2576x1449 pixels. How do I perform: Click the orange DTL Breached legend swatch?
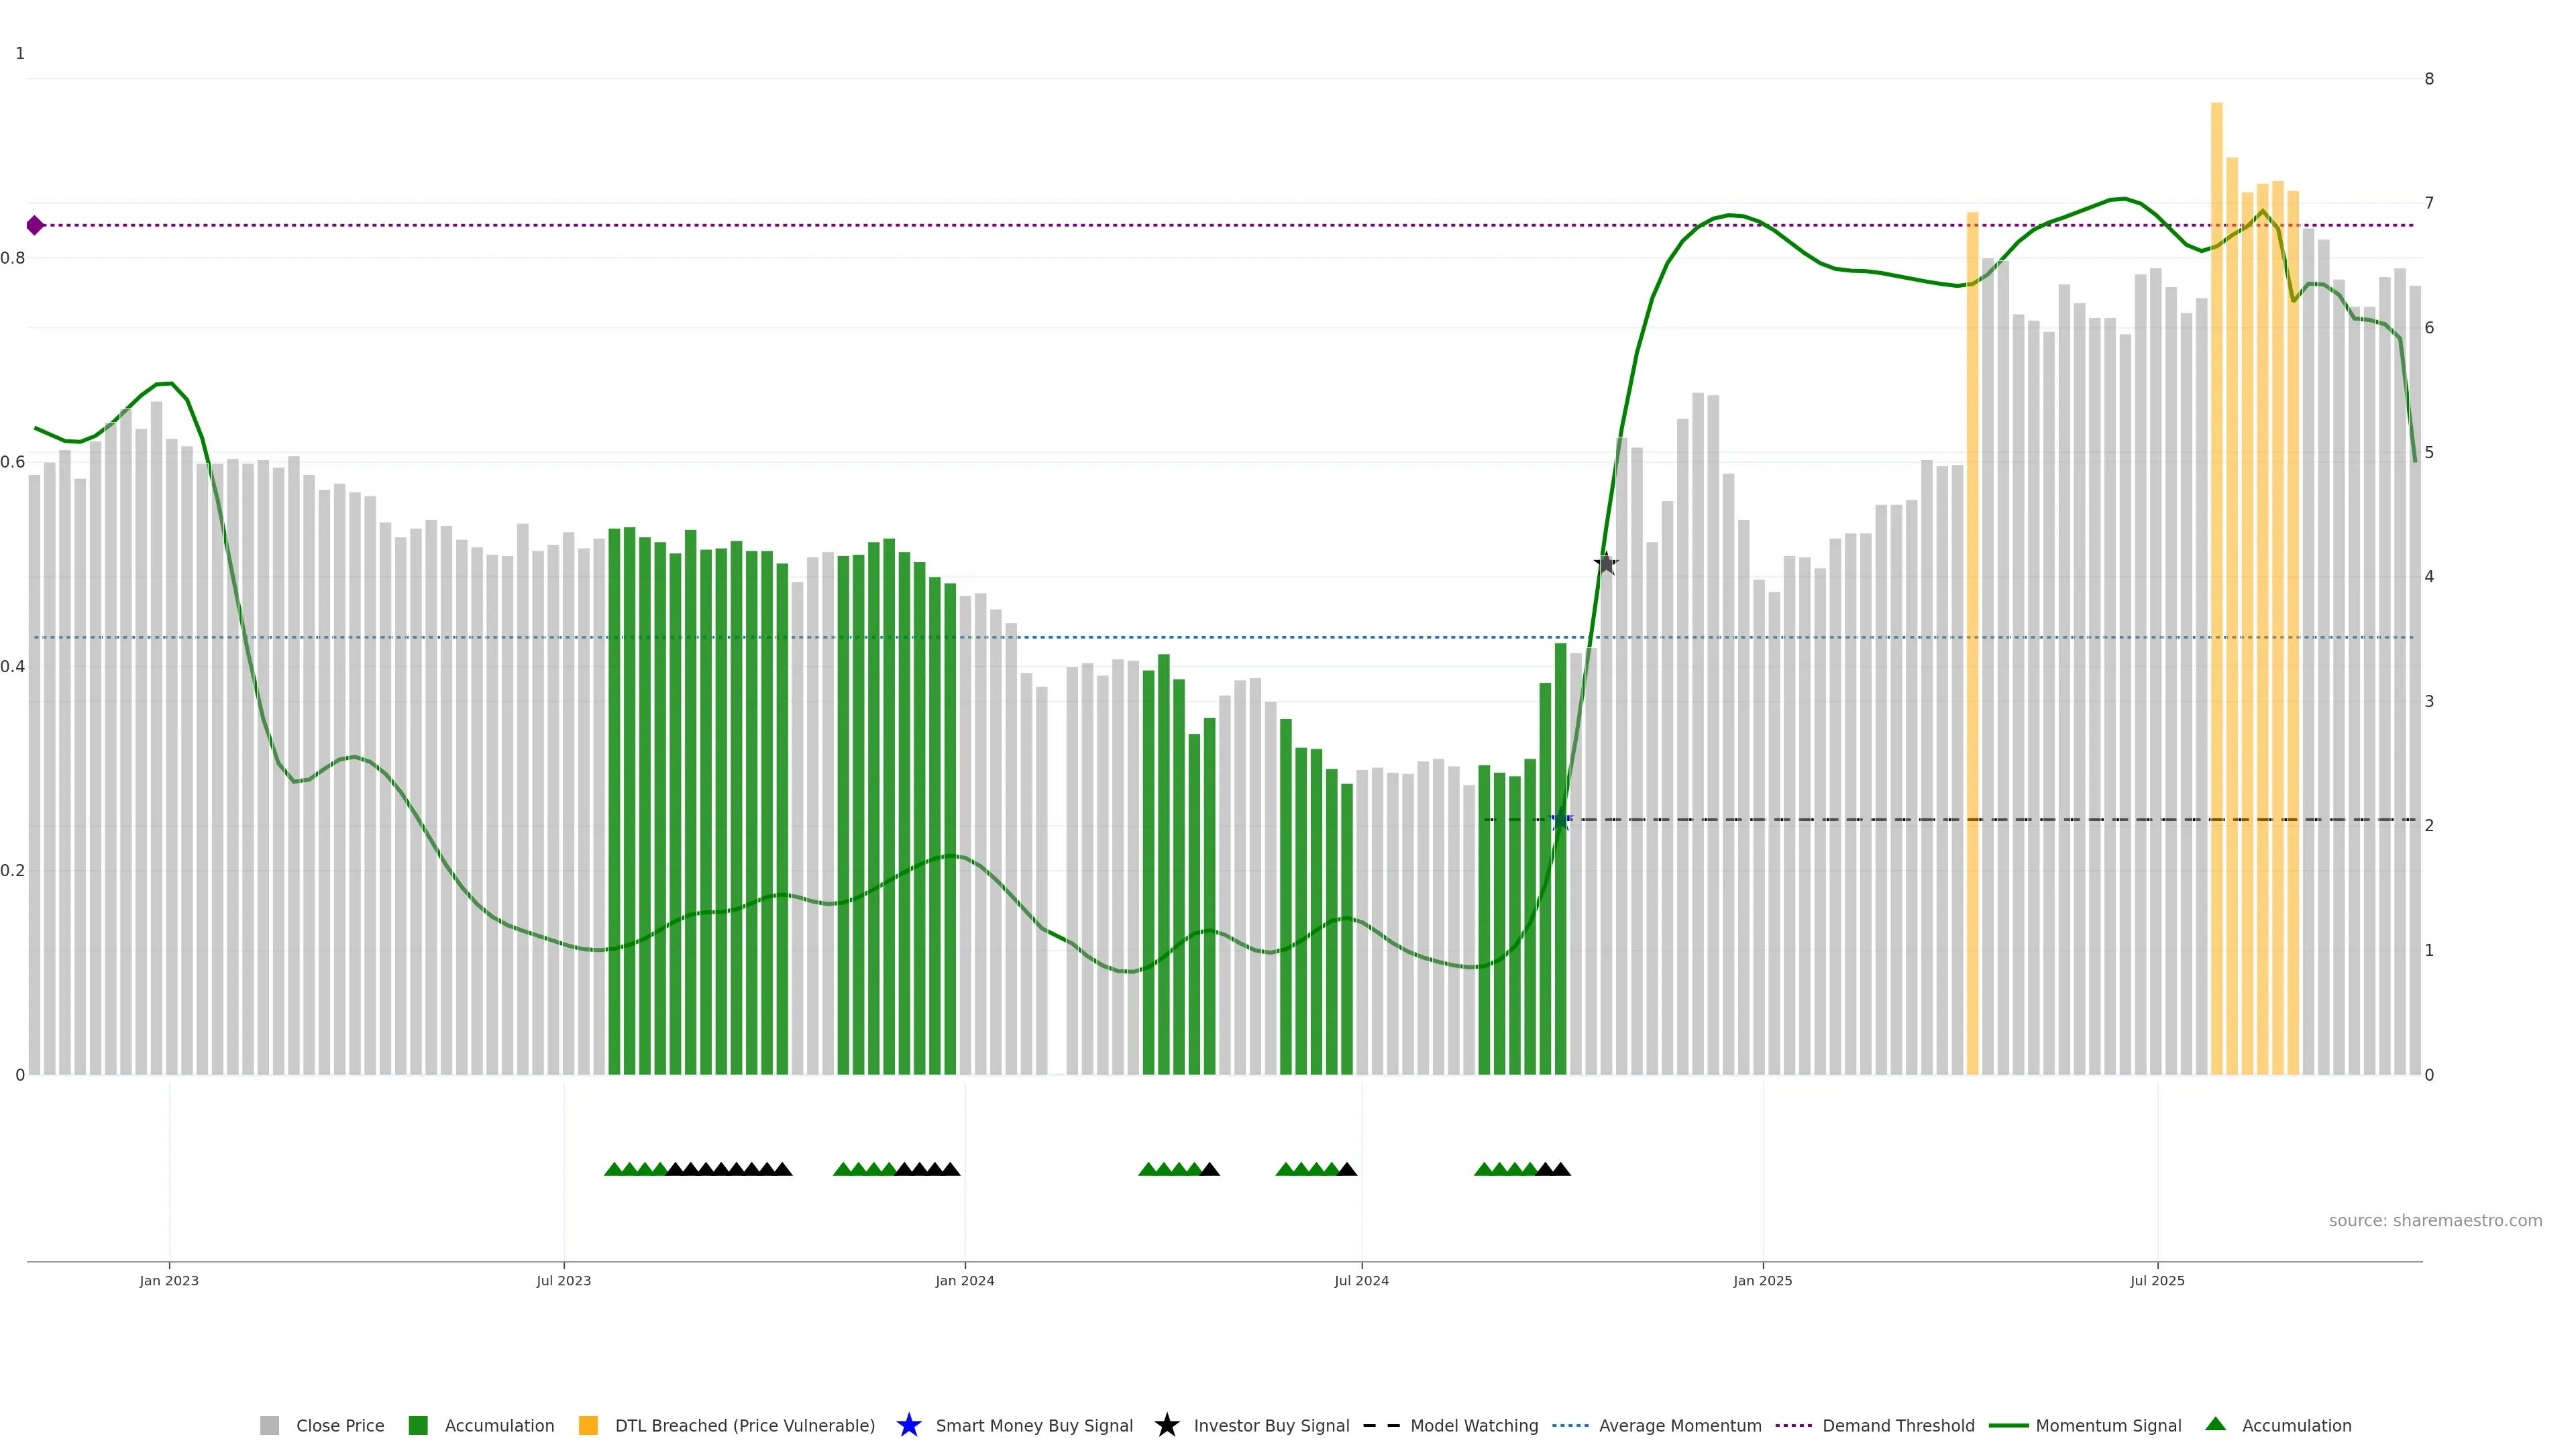point(588,1425)
